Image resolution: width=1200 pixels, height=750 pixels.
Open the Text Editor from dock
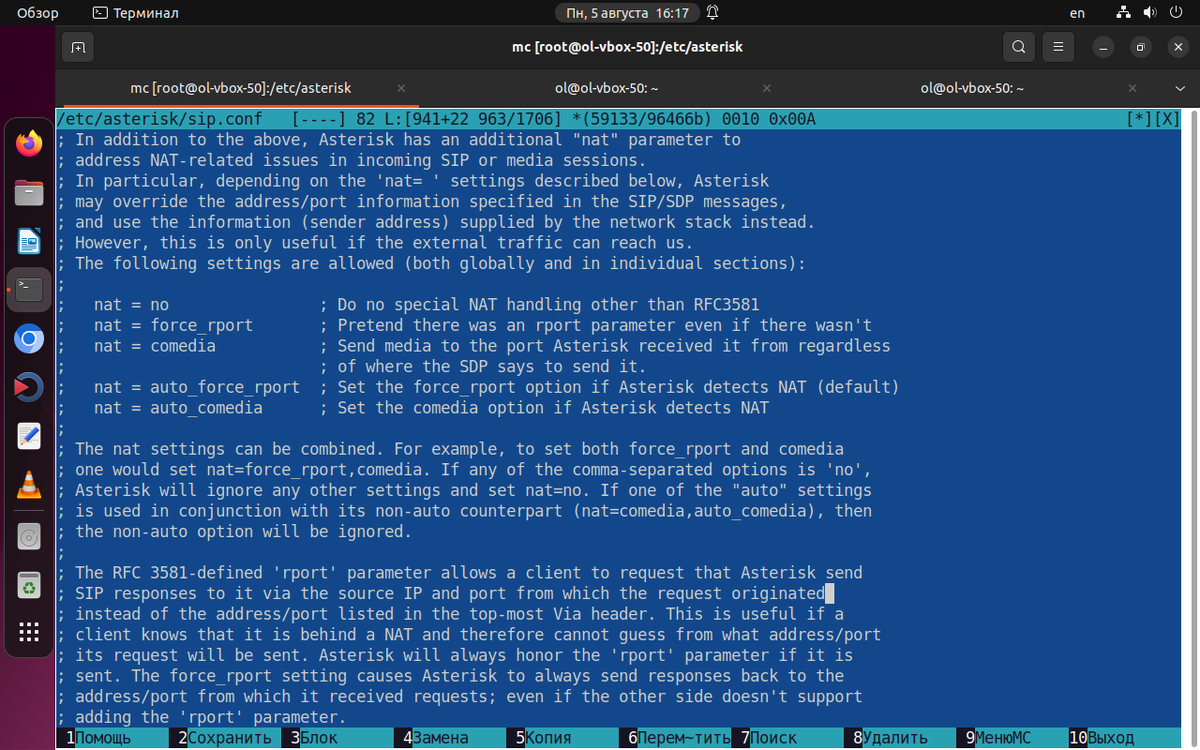point(29,437)
